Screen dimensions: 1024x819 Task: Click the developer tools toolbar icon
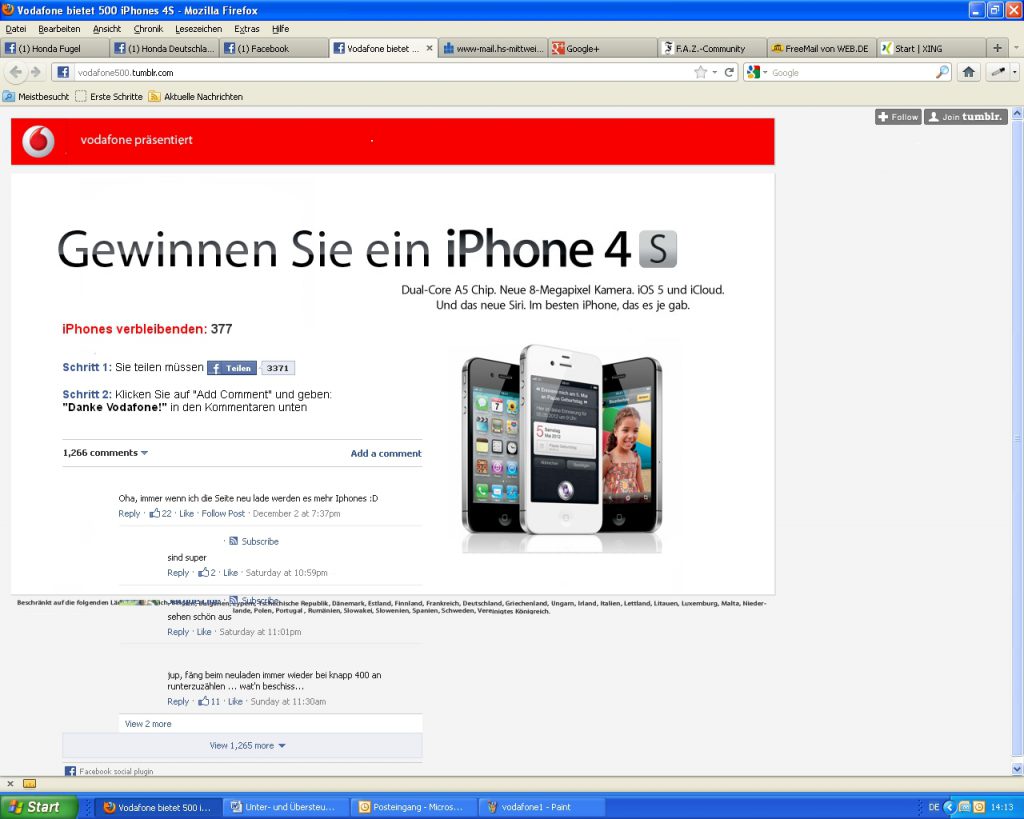998,72
